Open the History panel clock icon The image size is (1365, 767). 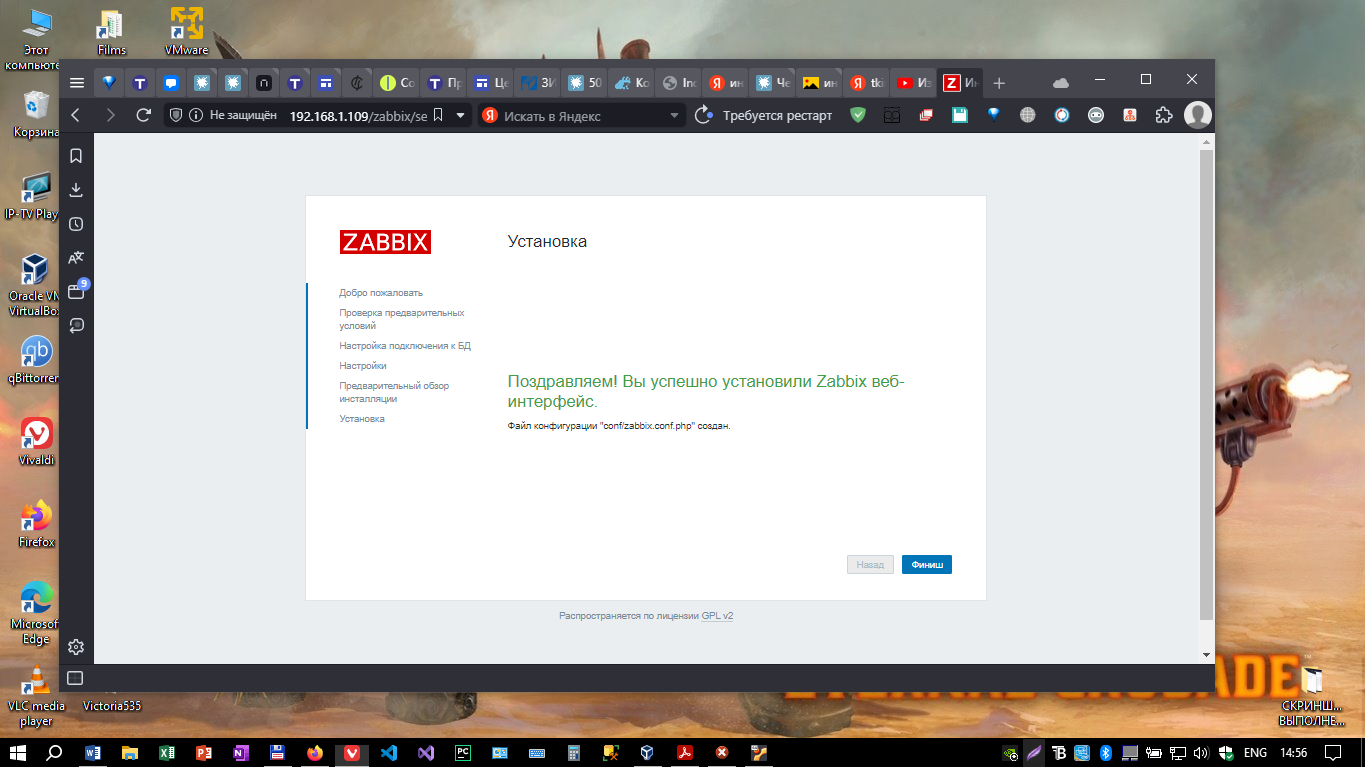pos(76,224)
